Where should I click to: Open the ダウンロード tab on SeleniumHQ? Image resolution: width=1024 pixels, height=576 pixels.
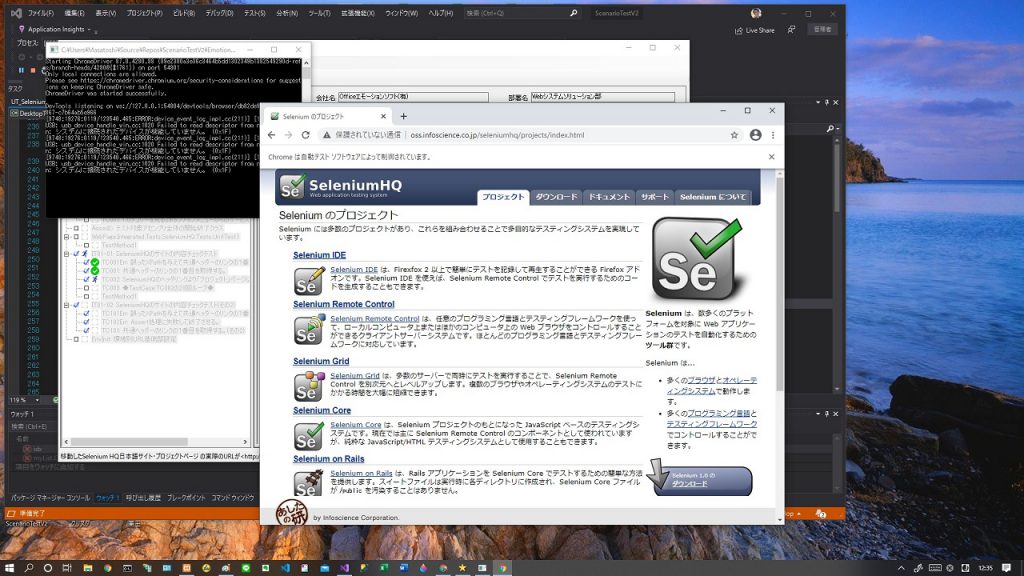[556, 197]
